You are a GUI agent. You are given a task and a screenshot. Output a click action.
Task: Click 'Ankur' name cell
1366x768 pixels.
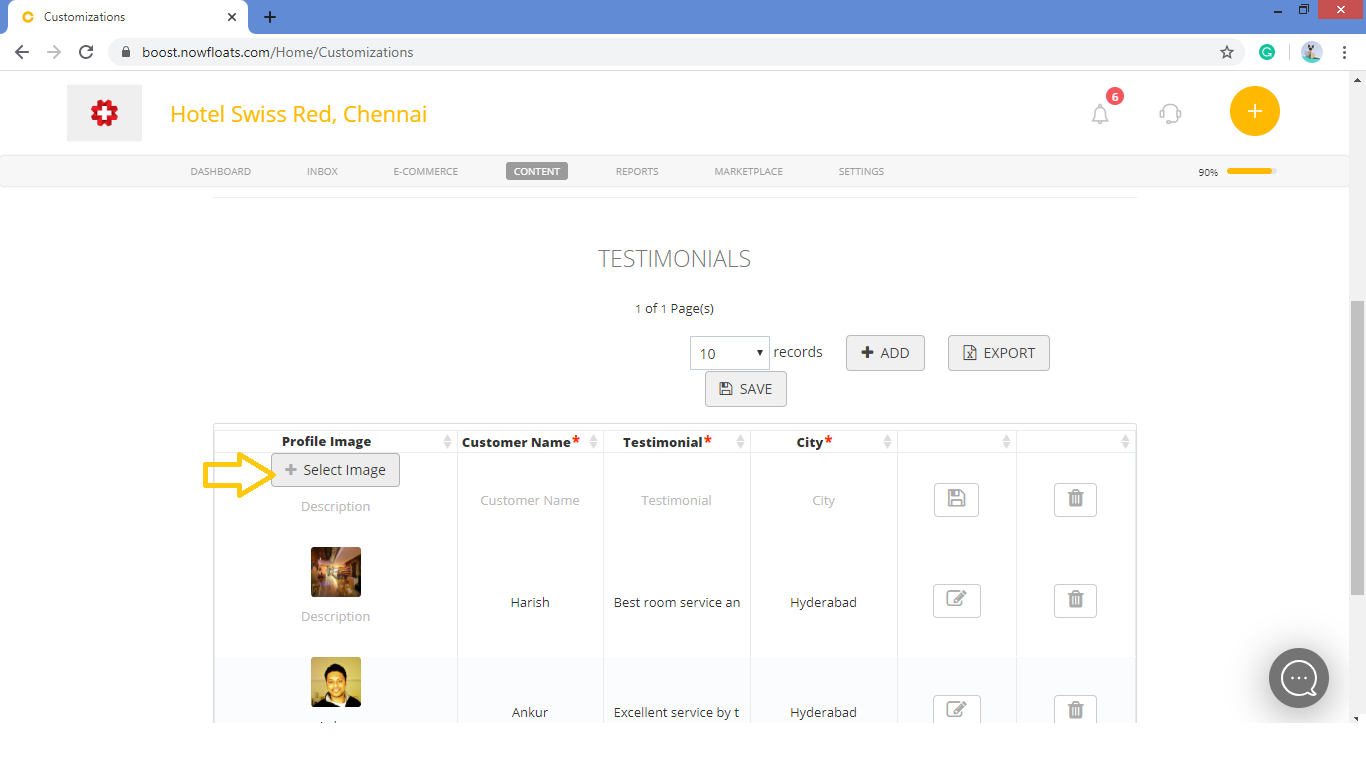(x=530, y=712)
